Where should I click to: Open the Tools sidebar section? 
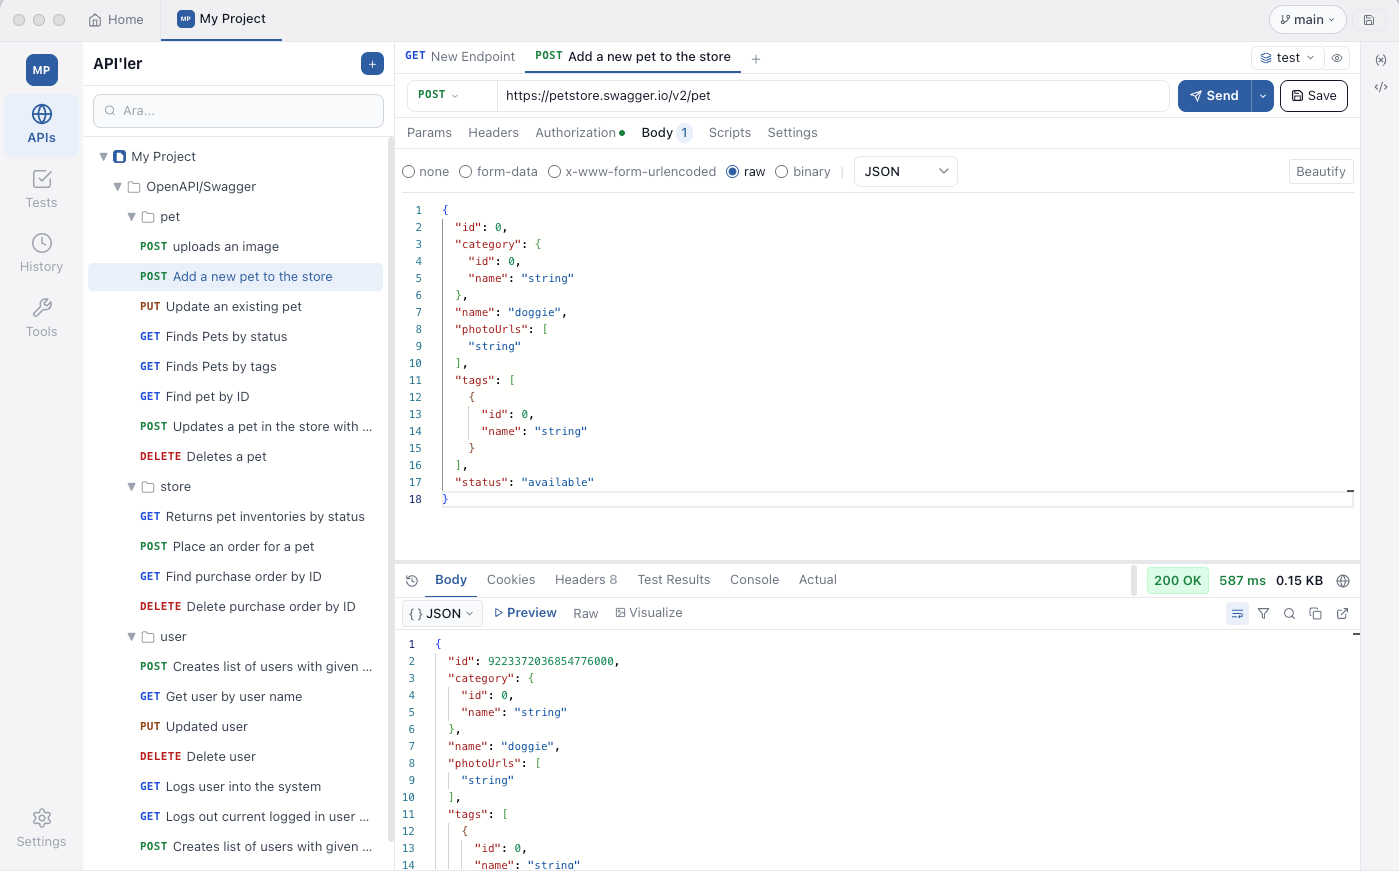pyautogui.click(x=41, y=318)
